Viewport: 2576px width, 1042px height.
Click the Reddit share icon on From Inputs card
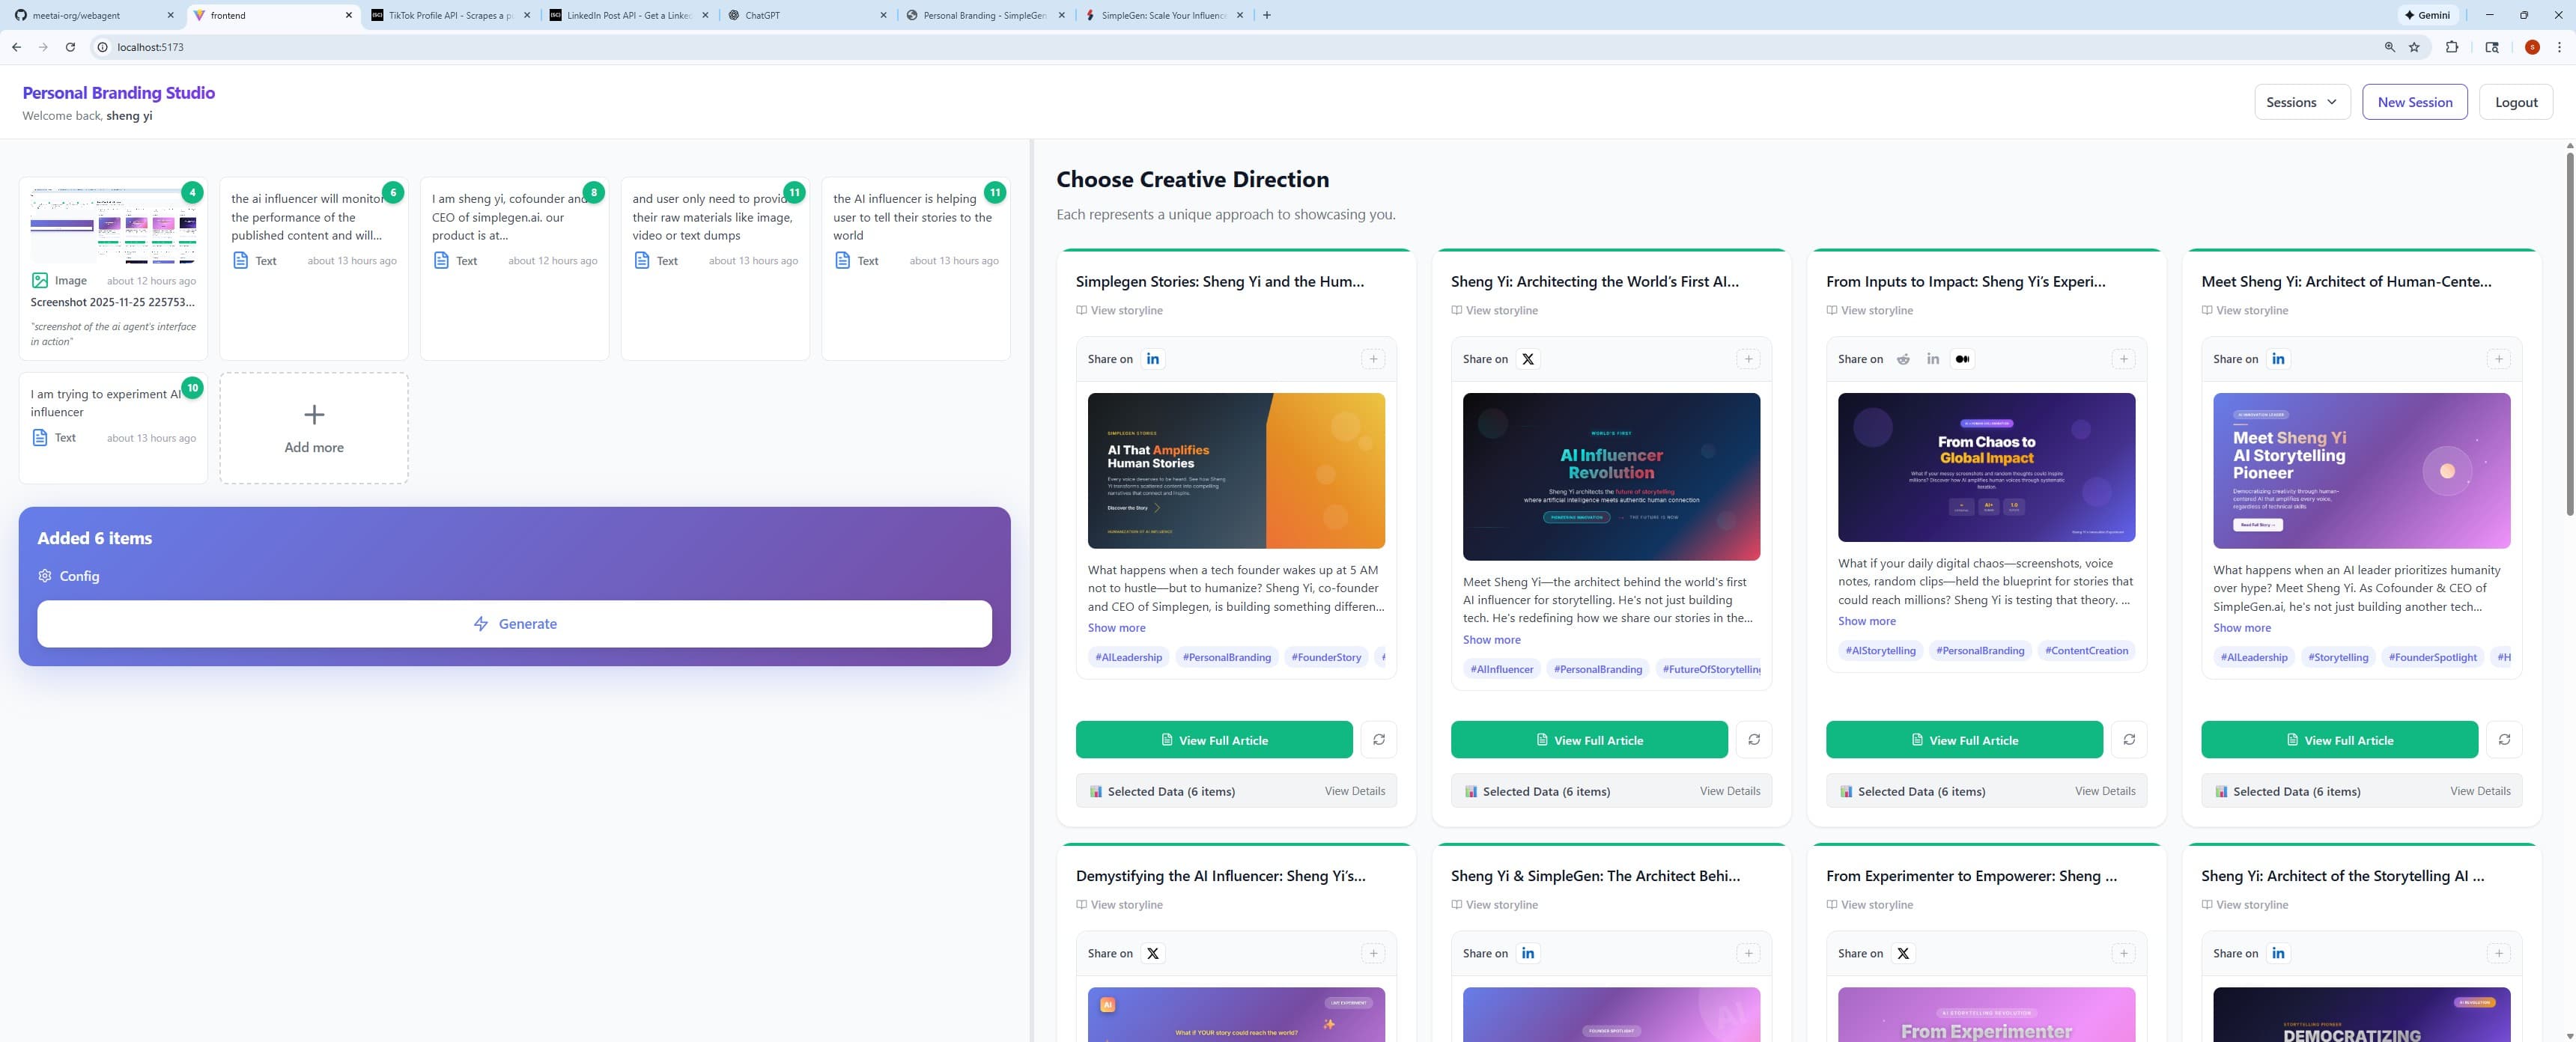point(1903,359)
